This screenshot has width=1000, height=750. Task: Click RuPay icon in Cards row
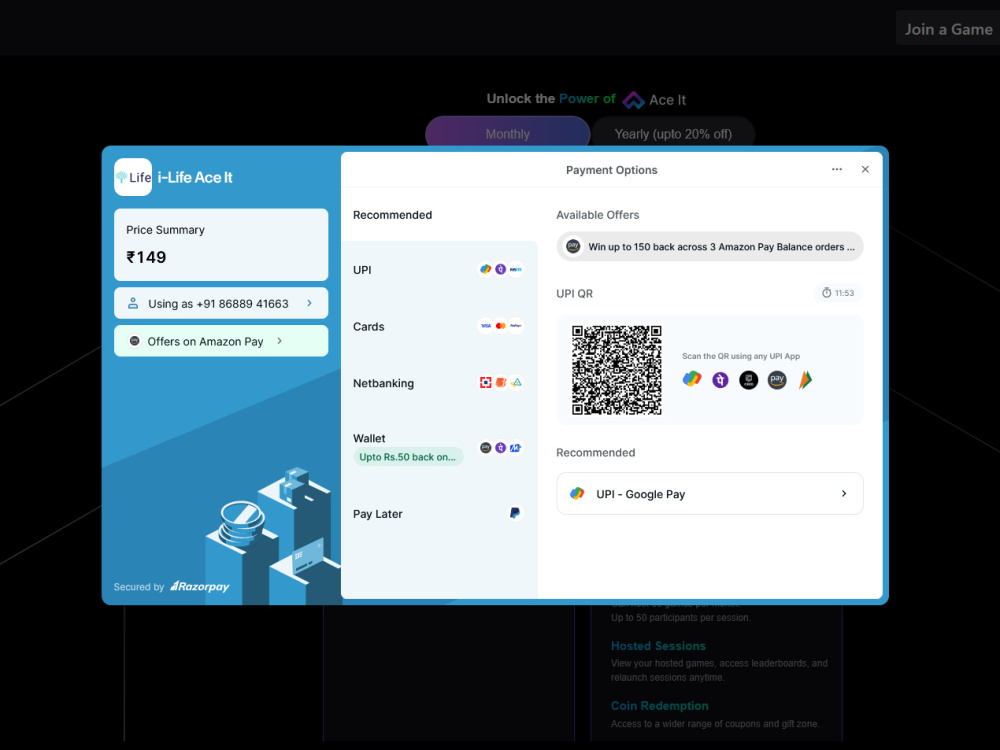coord(515,326)
